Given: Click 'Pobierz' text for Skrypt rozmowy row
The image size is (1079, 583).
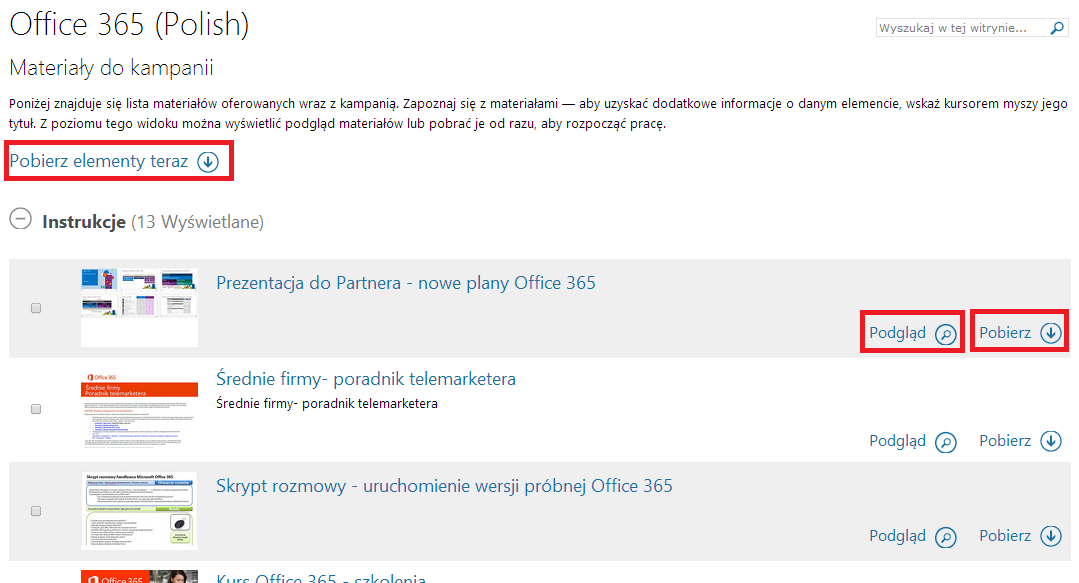Looking at the screenshot, I should [1005, 536].
